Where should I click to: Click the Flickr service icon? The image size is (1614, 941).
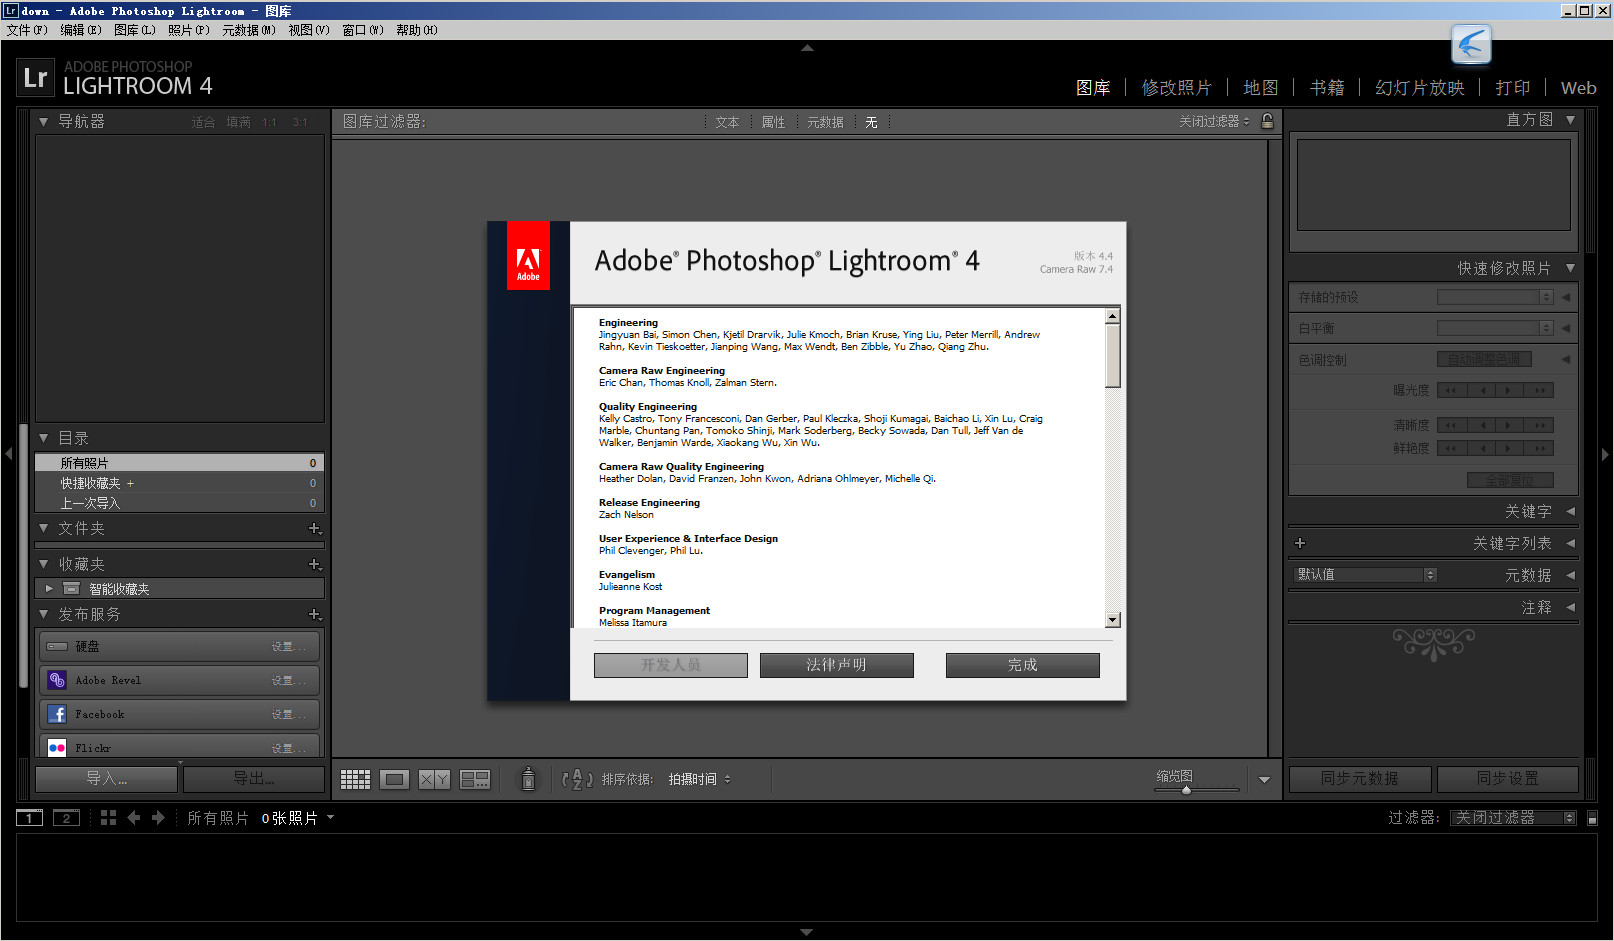[57, 748]
